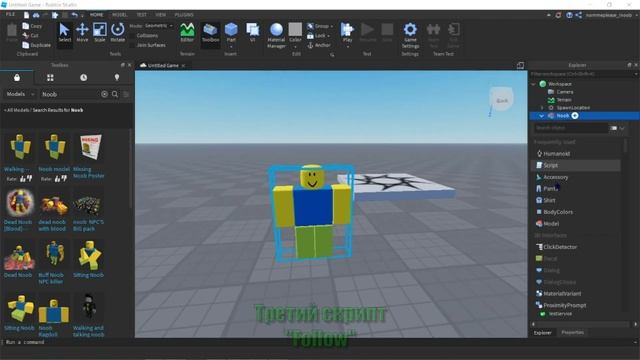Switch to the VIEW ribbon tab
The image size is (640, 360).
(x=160, y=15)
